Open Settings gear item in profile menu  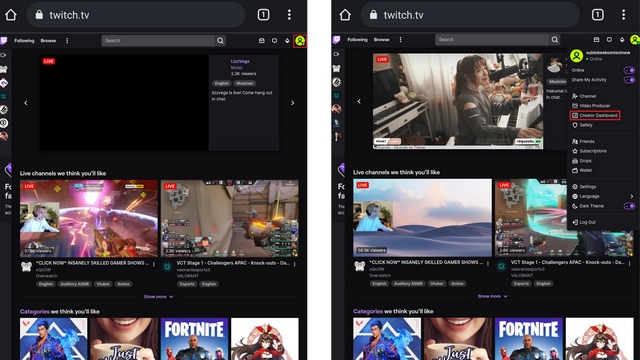pyautogui.click(x=584, y=187)
